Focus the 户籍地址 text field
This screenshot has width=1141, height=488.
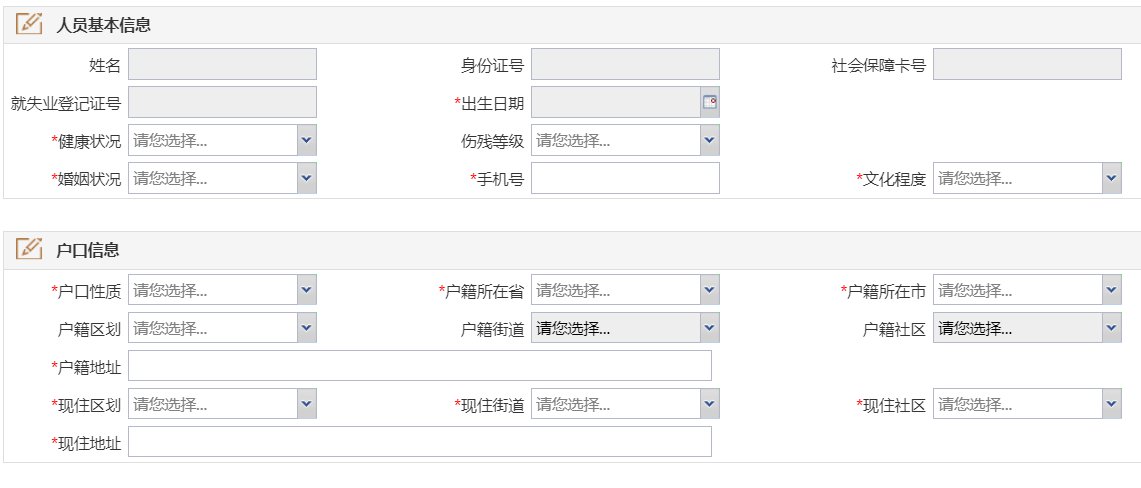420,366
